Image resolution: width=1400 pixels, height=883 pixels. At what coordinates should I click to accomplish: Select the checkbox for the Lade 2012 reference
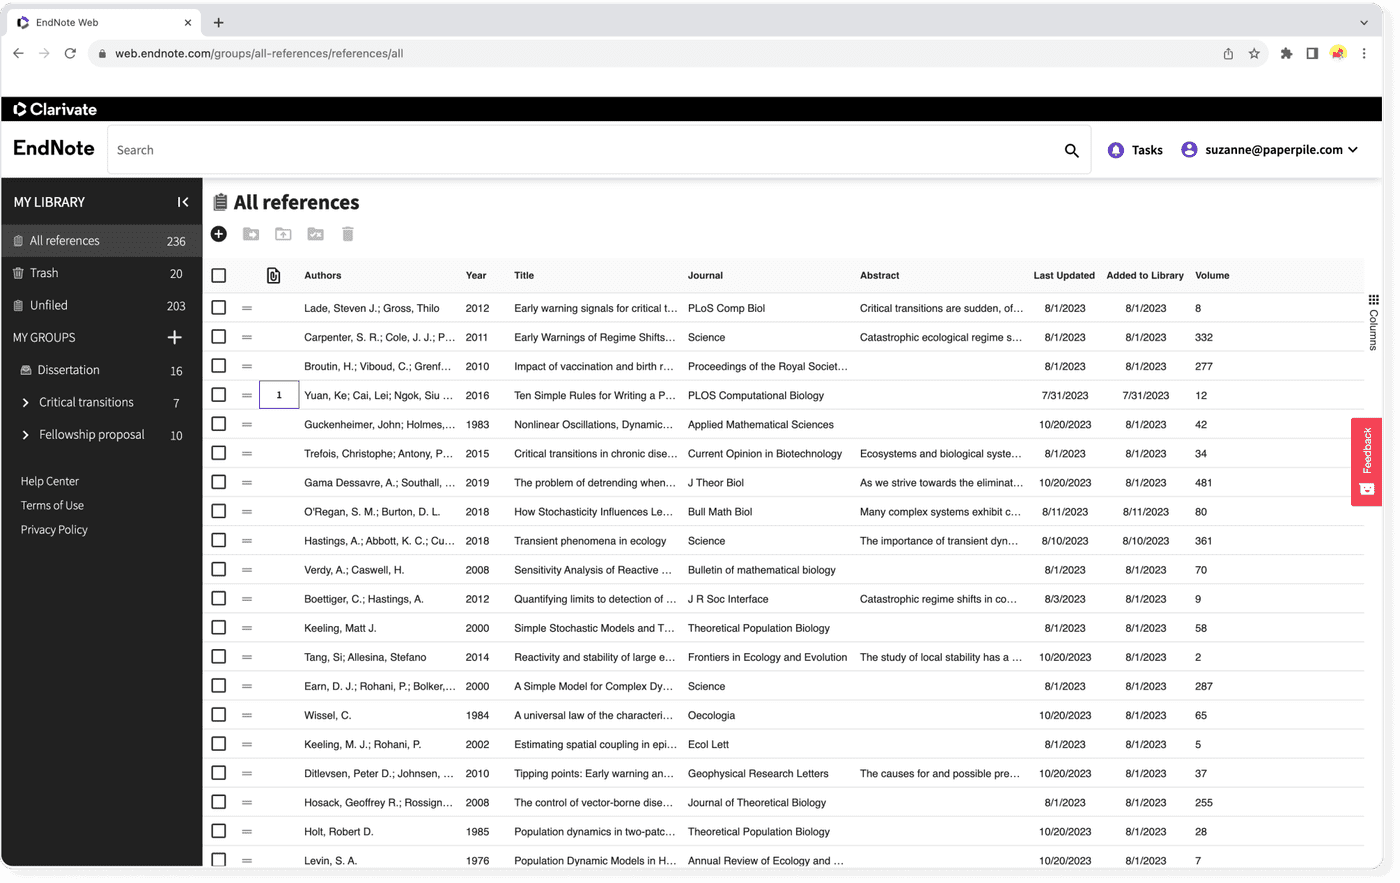[218, 307]
